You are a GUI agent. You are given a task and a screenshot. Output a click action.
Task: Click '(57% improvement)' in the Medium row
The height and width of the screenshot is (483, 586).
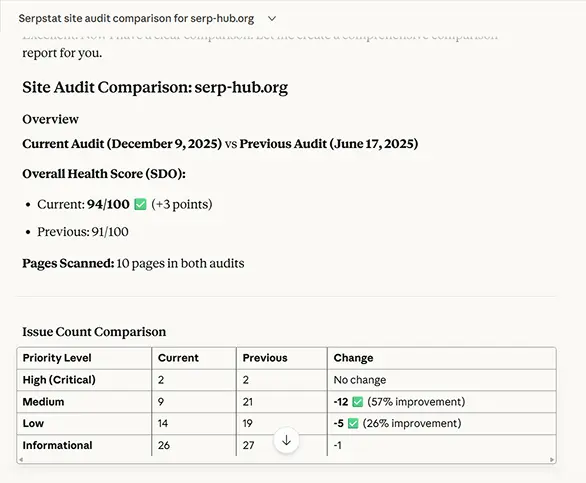(416, 402)
